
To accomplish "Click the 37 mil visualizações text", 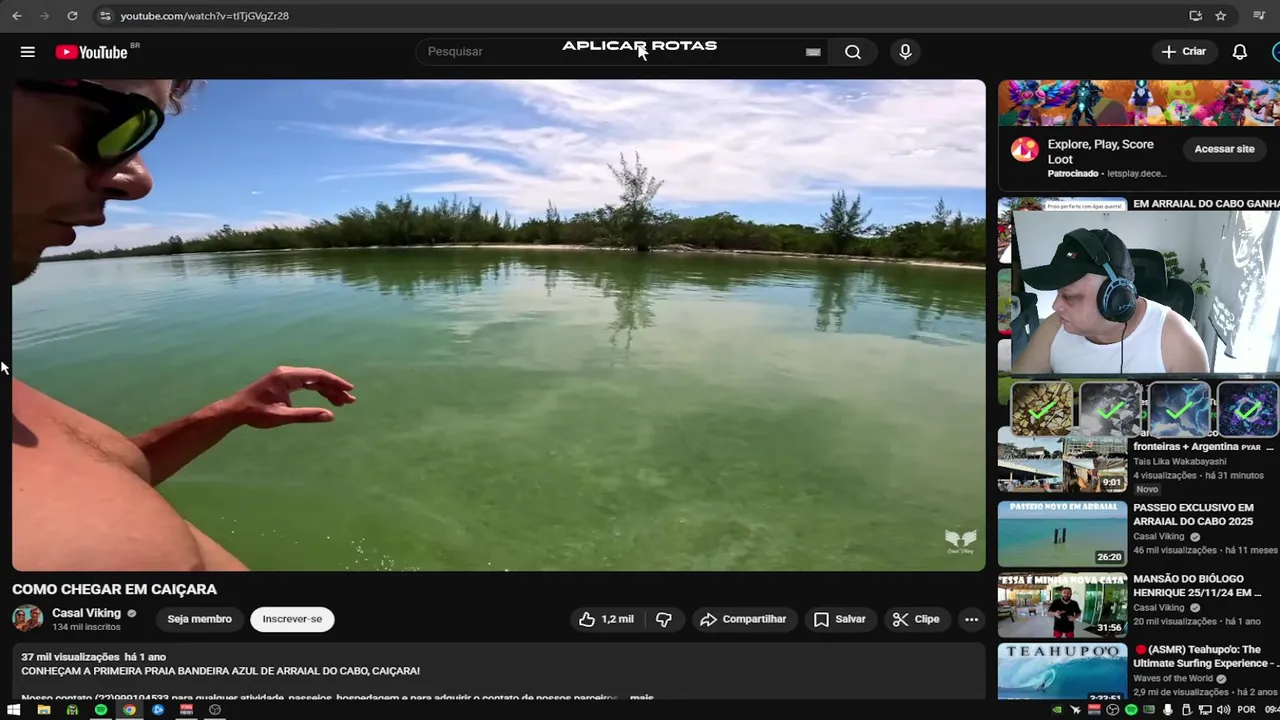I will click(x=70, y=657).
